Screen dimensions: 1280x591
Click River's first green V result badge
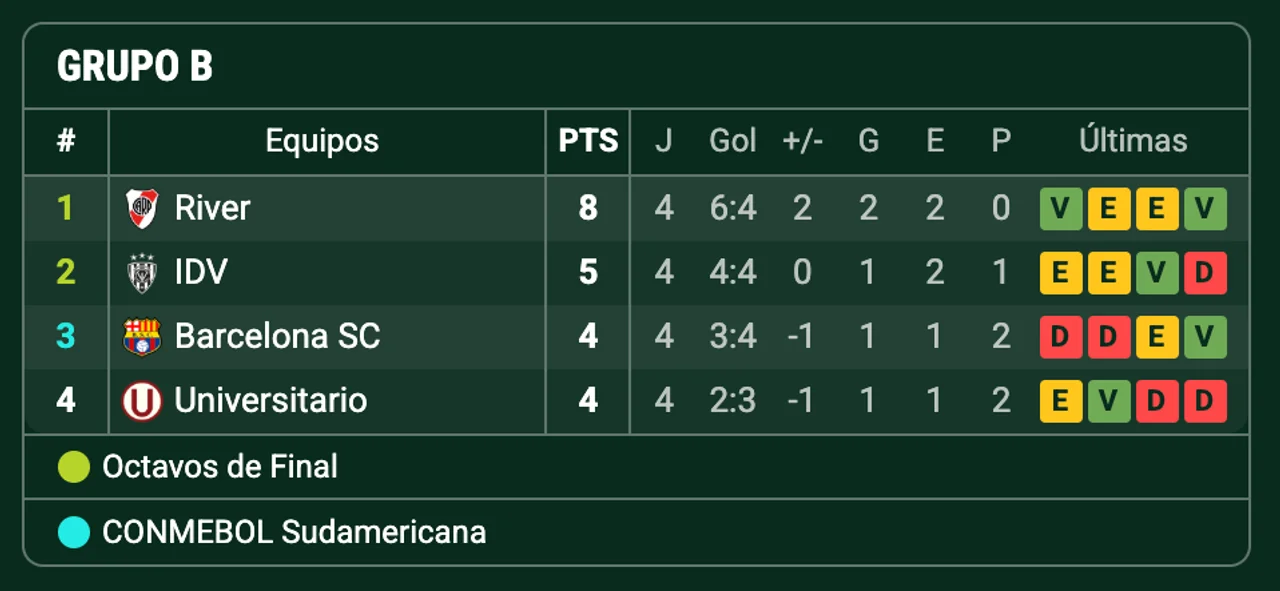[1061, 209]
